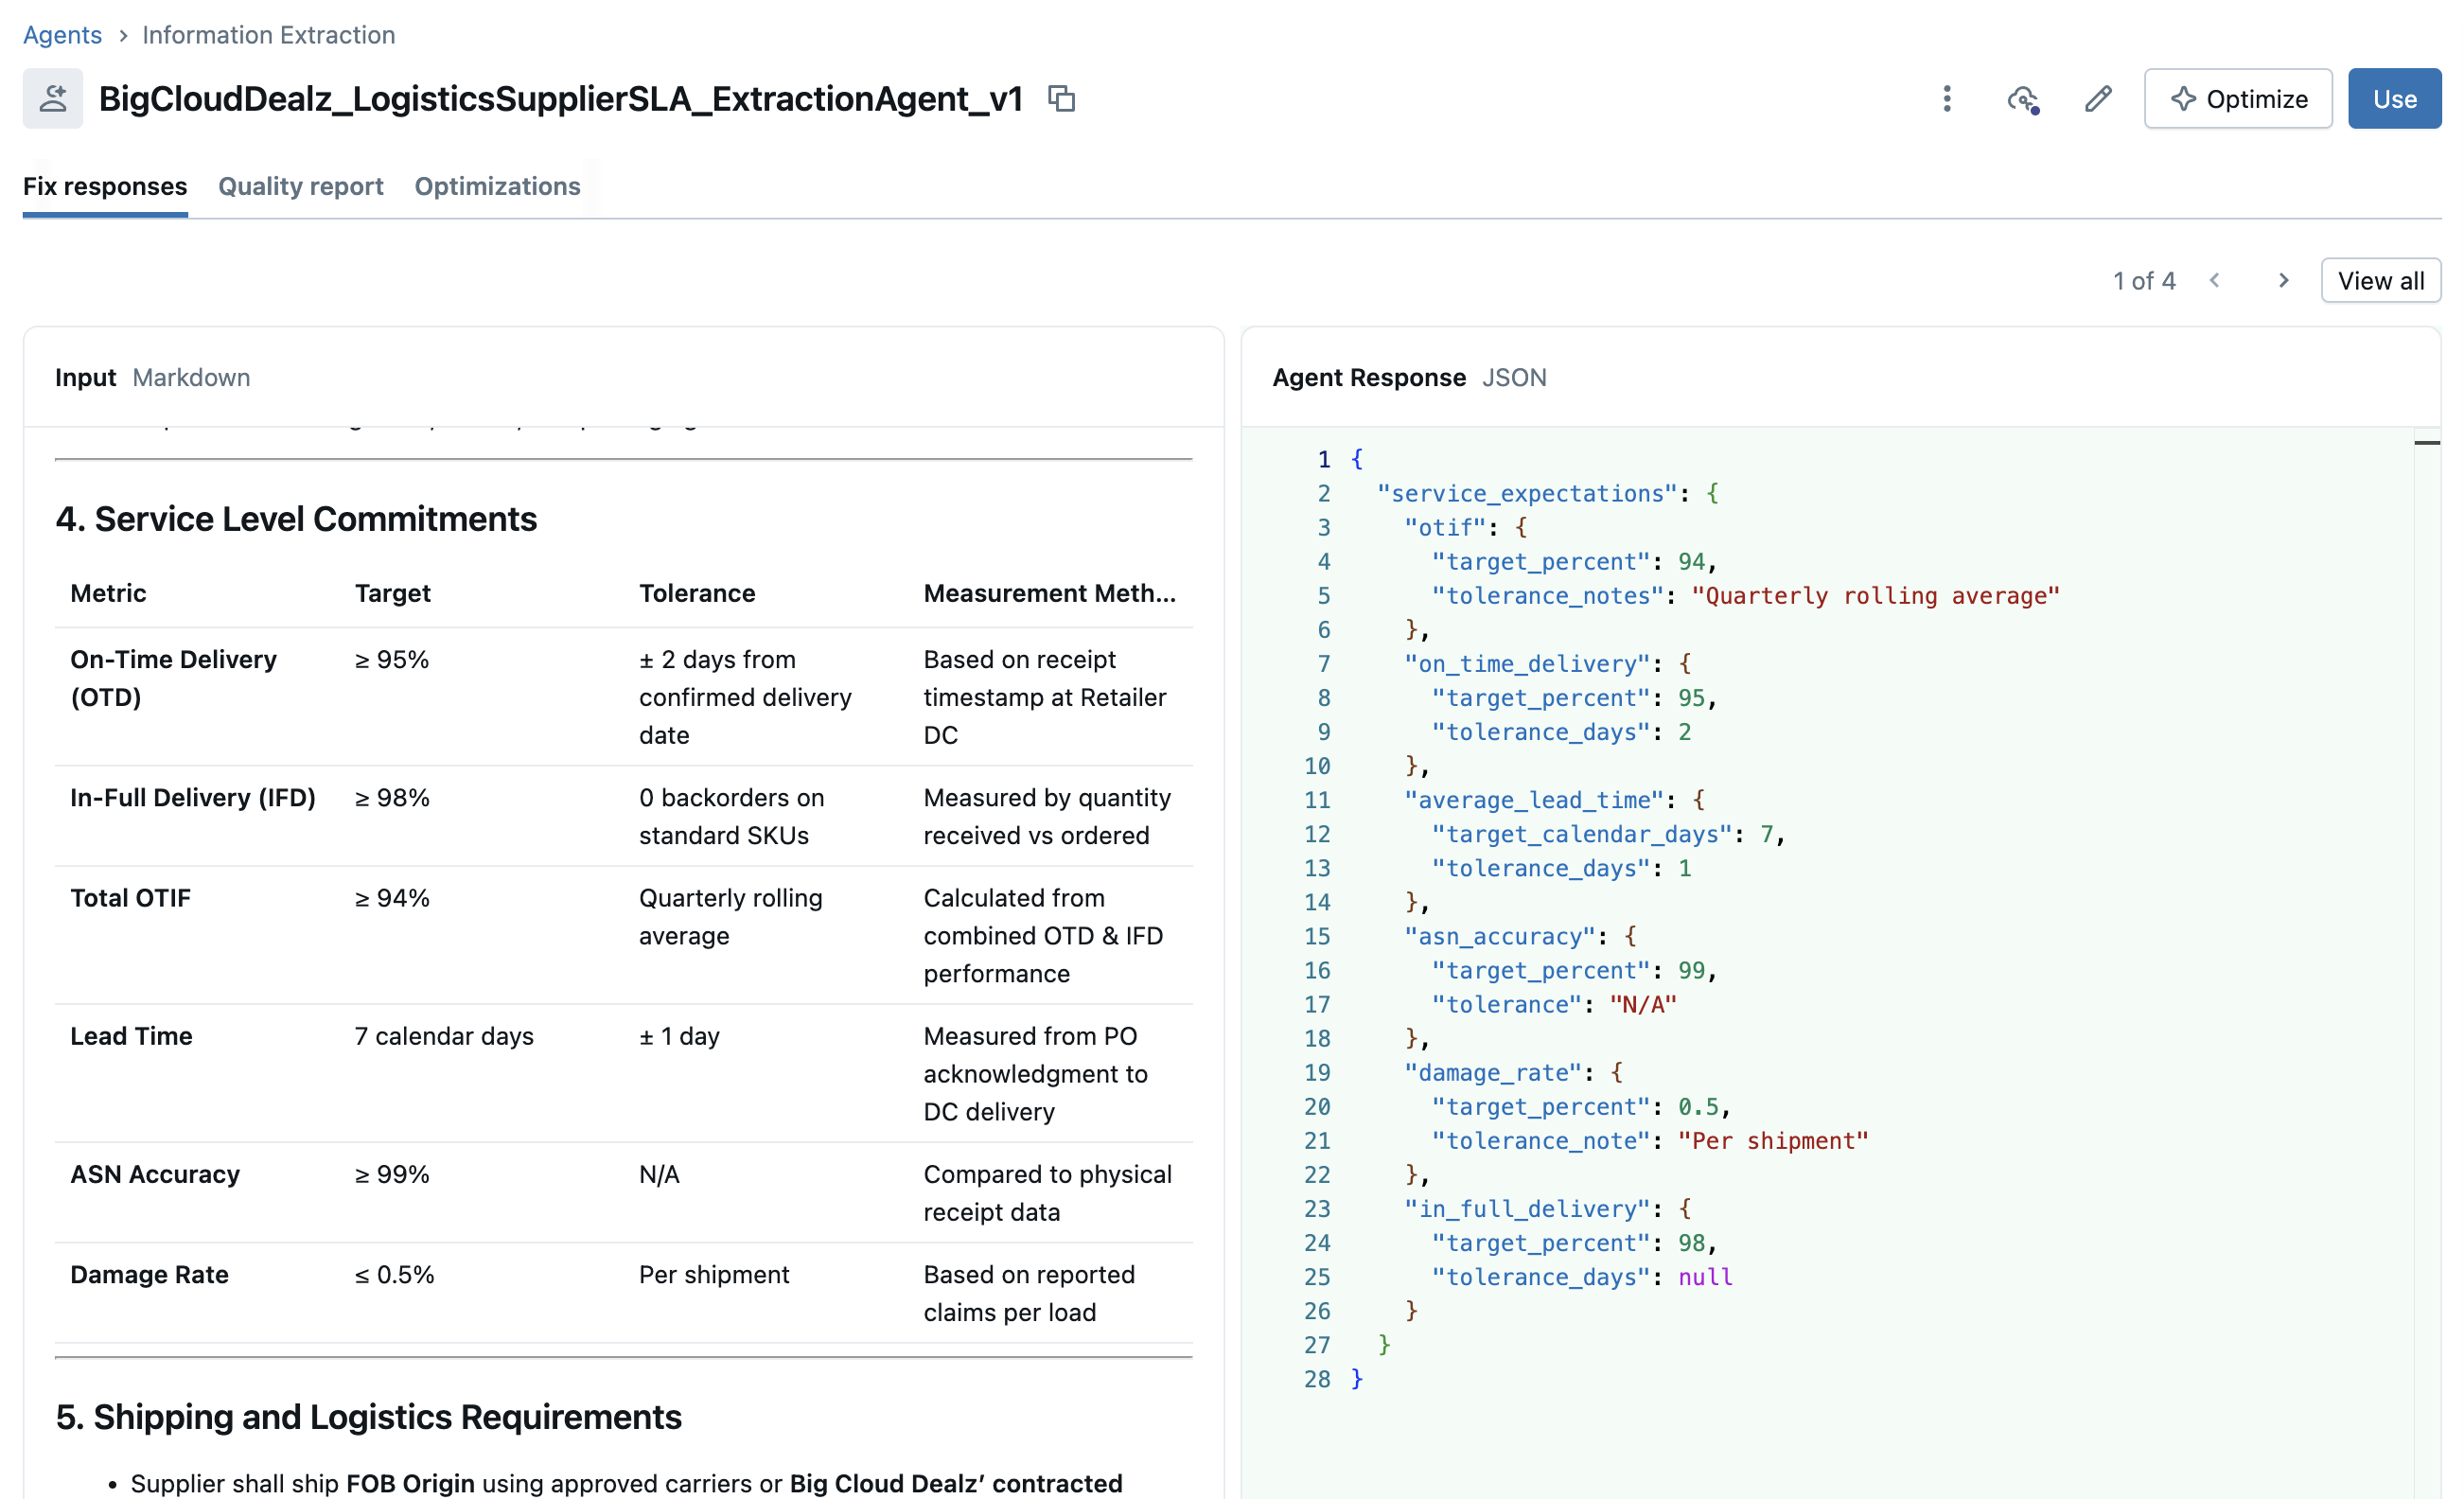Go to the previous response with the left chevron
This screenshot has width=2464, height=1499.
pos(2214,280)
